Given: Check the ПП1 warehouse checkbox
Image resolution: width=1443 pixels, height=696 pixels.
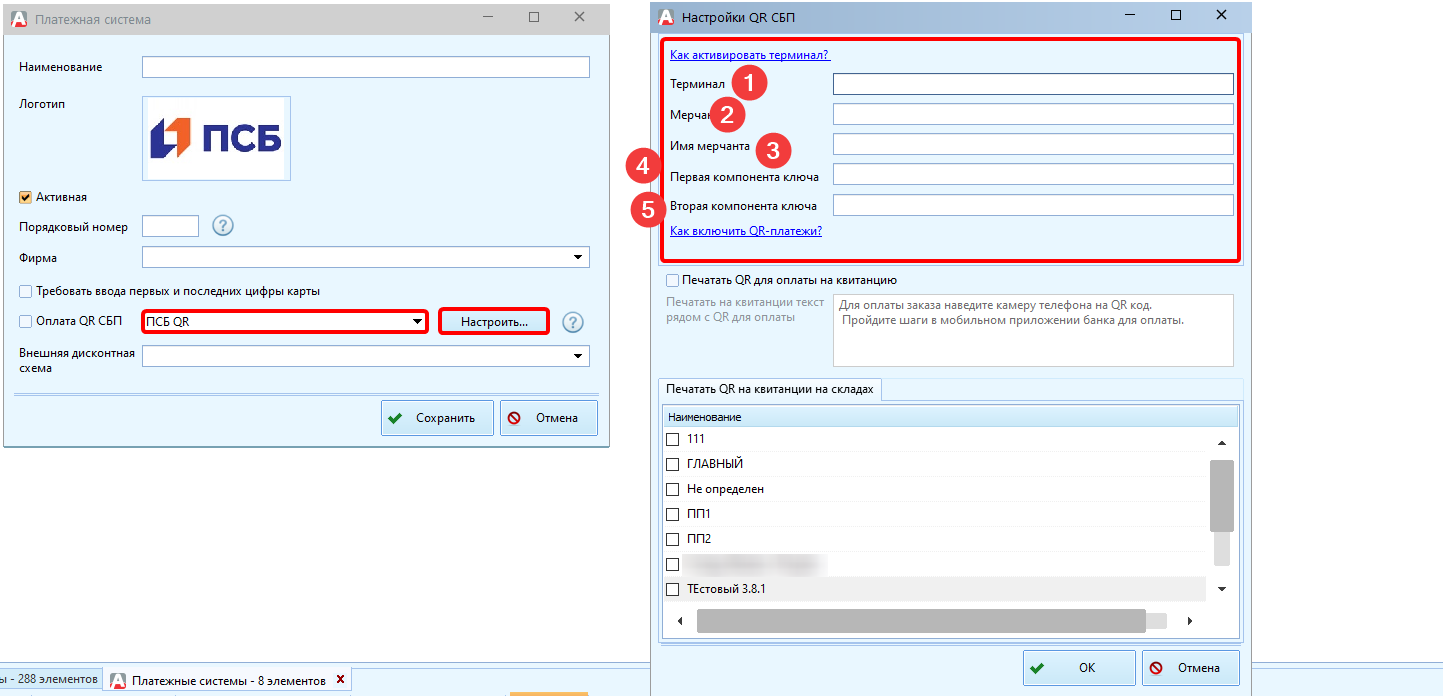Looking at the screenshot, I should coord(672,514).
